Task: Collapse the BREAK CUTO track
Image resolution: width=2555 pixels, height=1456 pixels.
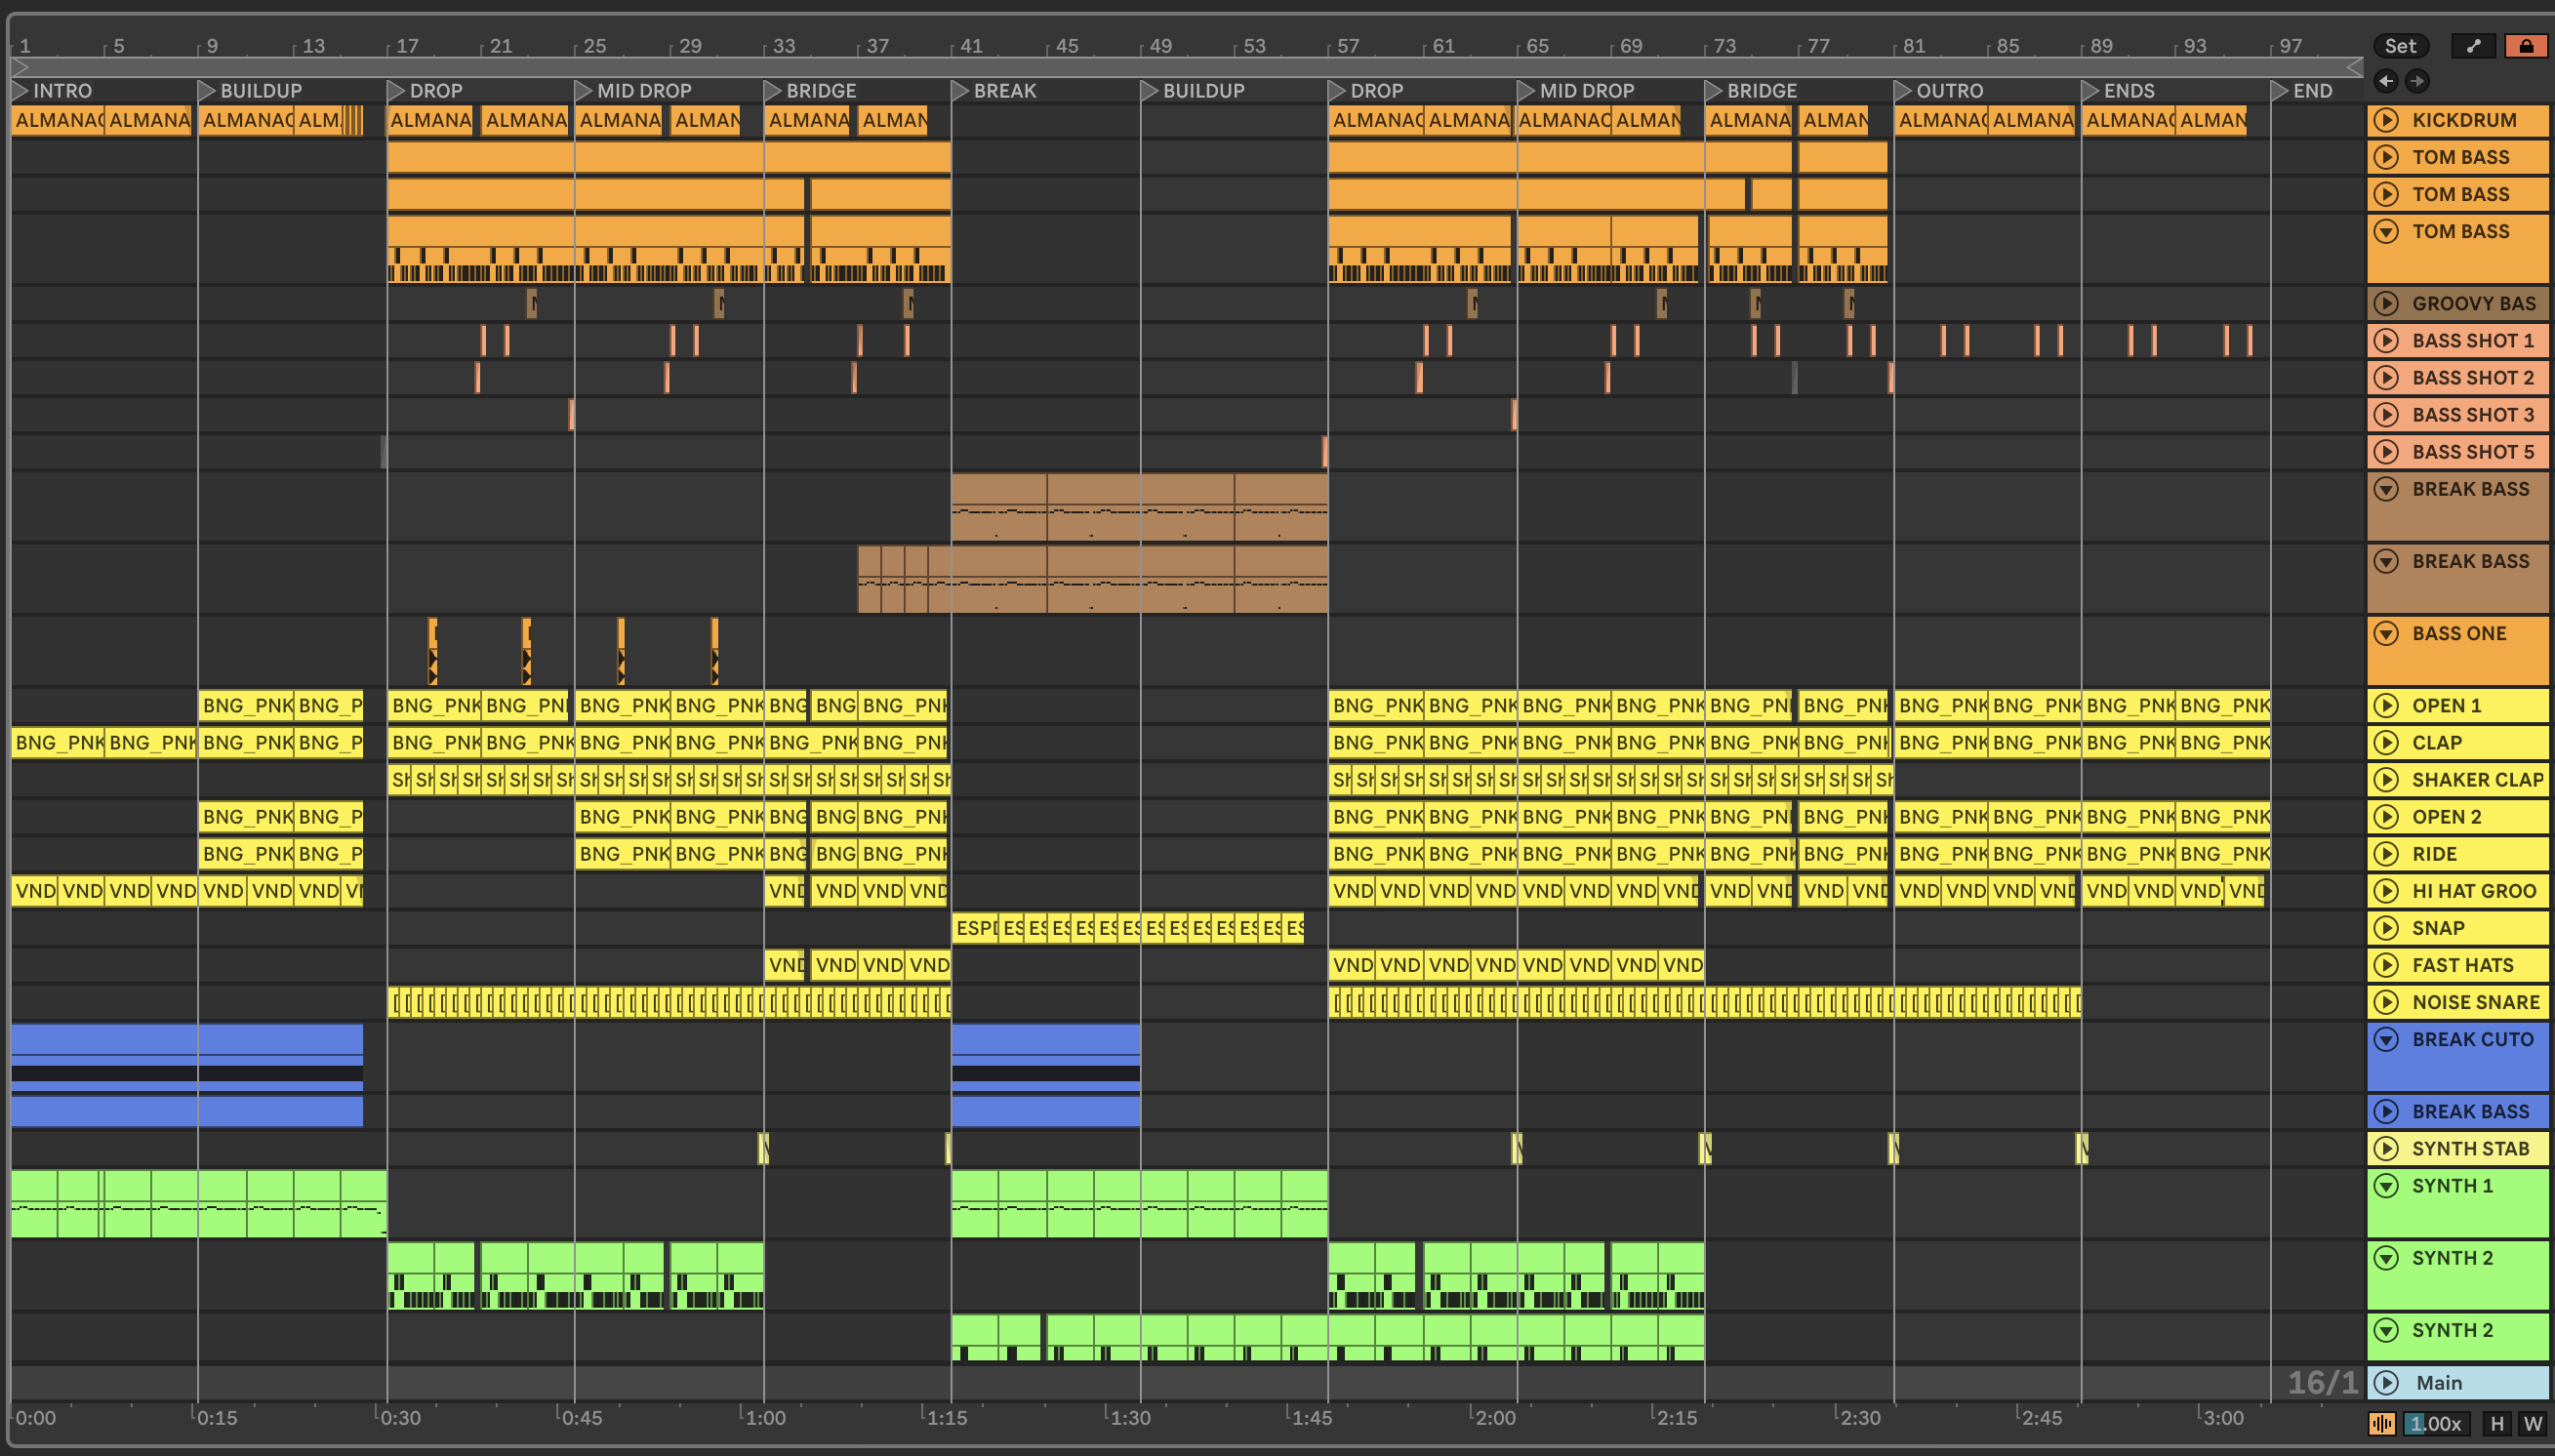Action: click(2386, 1039)
